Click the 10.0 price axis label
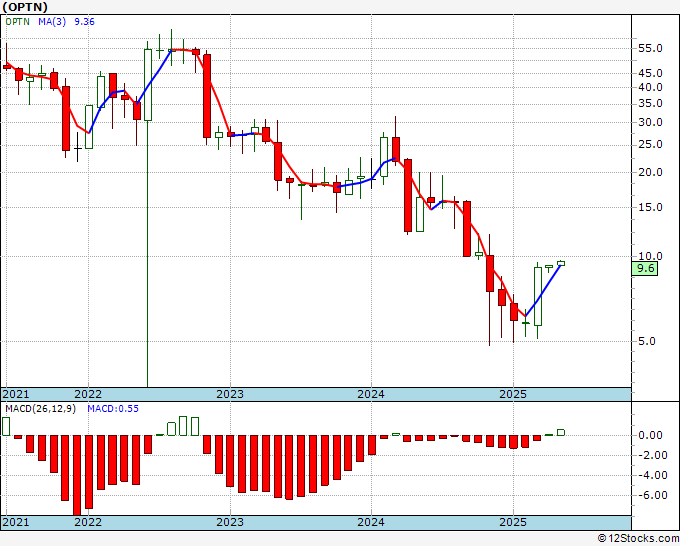The width and height of the screenshot is (680, 546). click(x=651, y=256)
